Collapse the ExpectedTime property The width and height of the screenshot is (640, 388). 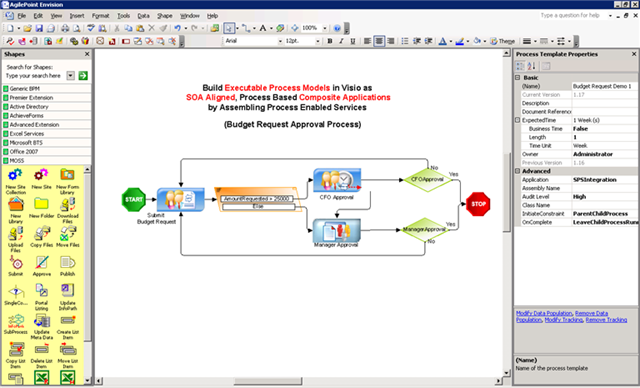518,120
